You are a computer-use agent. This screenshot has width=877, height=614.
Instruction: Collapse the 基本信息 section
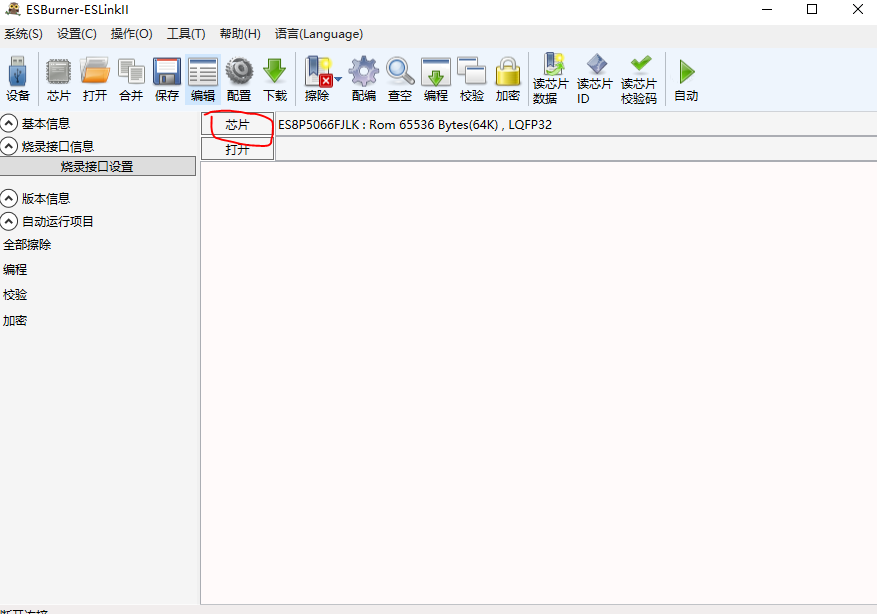9,123
